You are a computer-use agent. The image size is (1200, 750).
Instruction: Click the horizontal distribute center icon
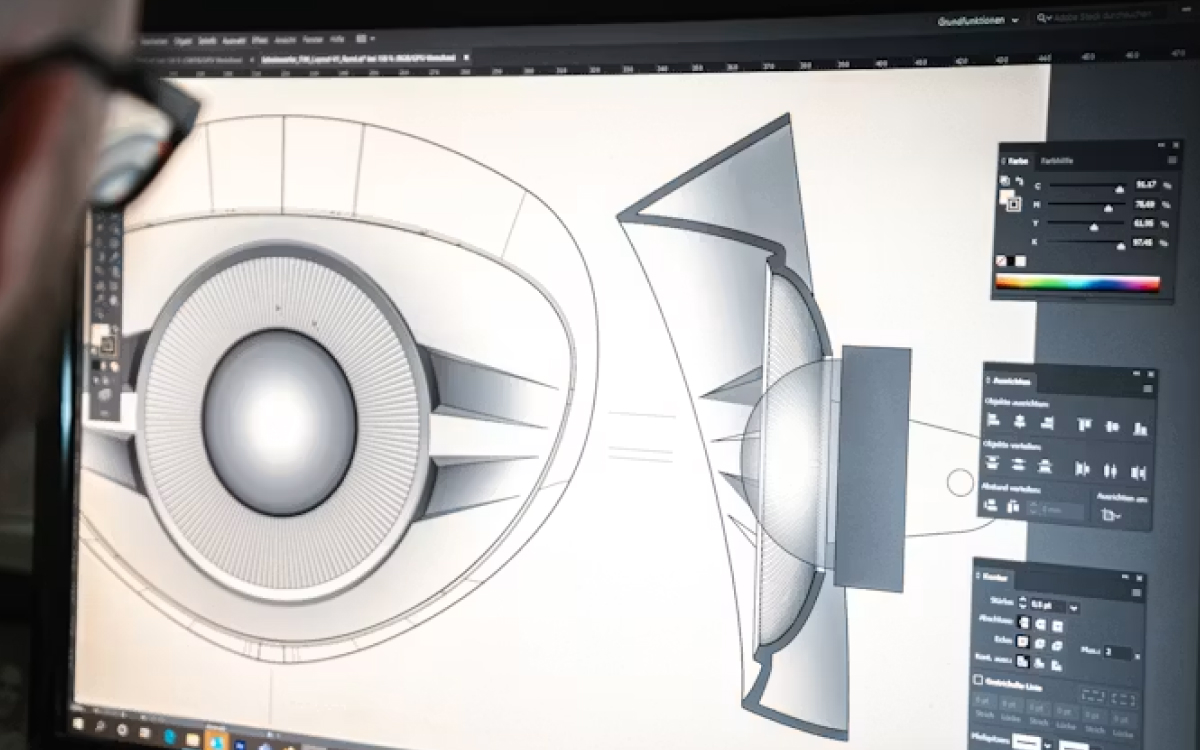tap(1109, 469)
